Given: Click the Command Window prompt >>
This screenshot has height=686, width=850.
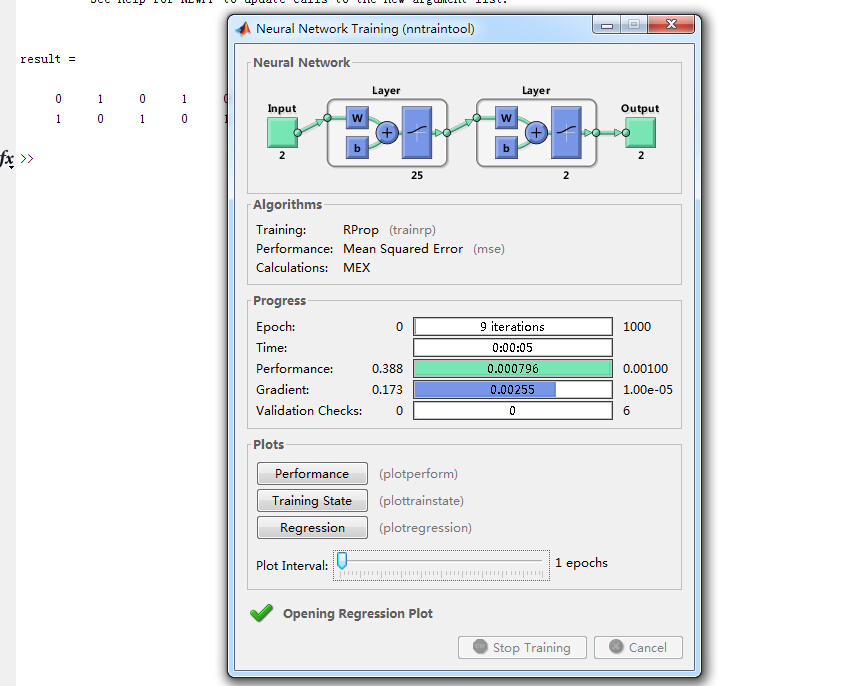Looking at the screenshot, I should pyautogui.click(x=27, y=158).
